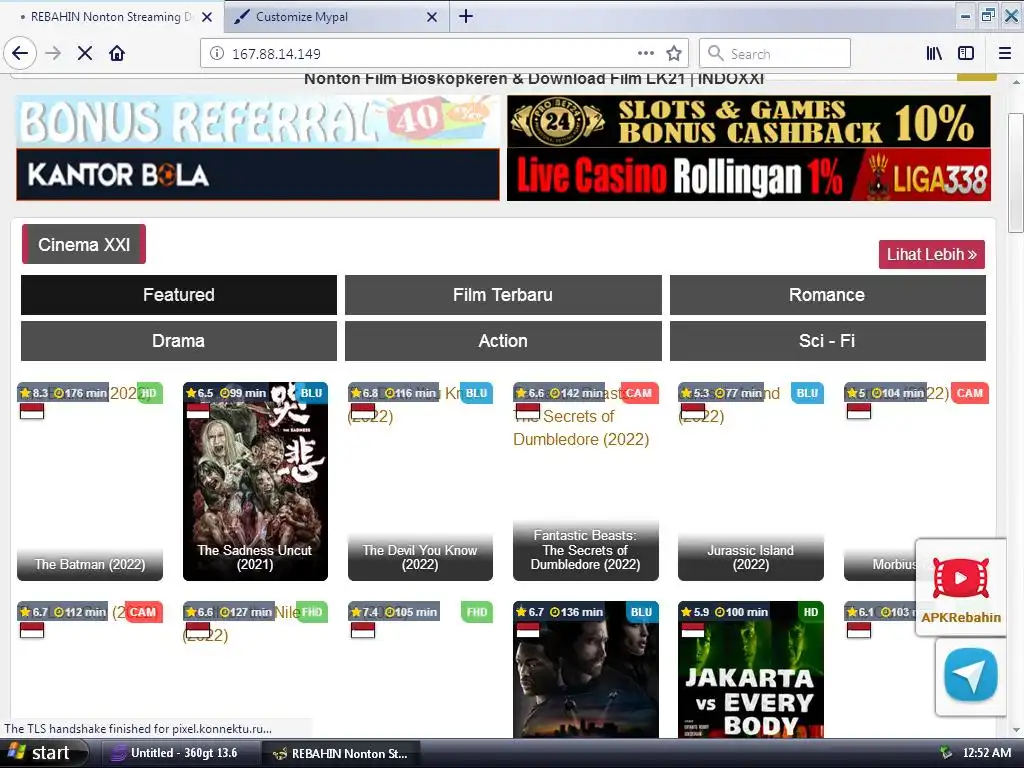Viewport: 1024px width, 768px height.
Task: Open a new tab with the plus button
Action: pos(466,16)
